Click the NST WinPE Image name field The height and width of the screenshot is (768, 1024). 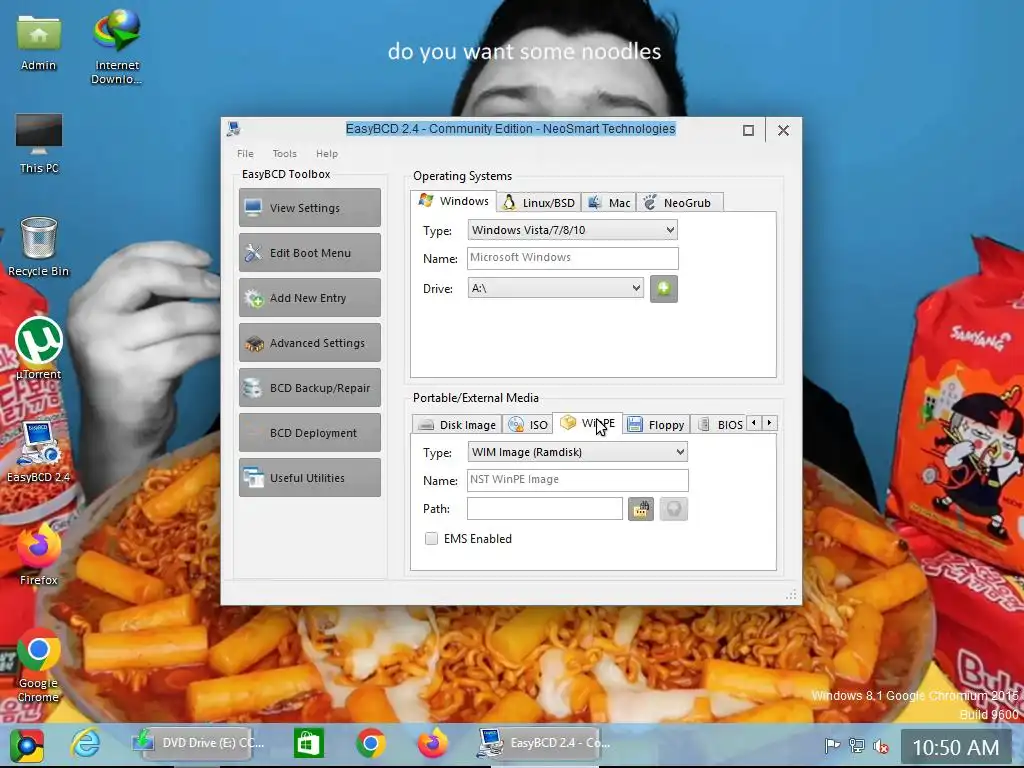click(577, 480)
